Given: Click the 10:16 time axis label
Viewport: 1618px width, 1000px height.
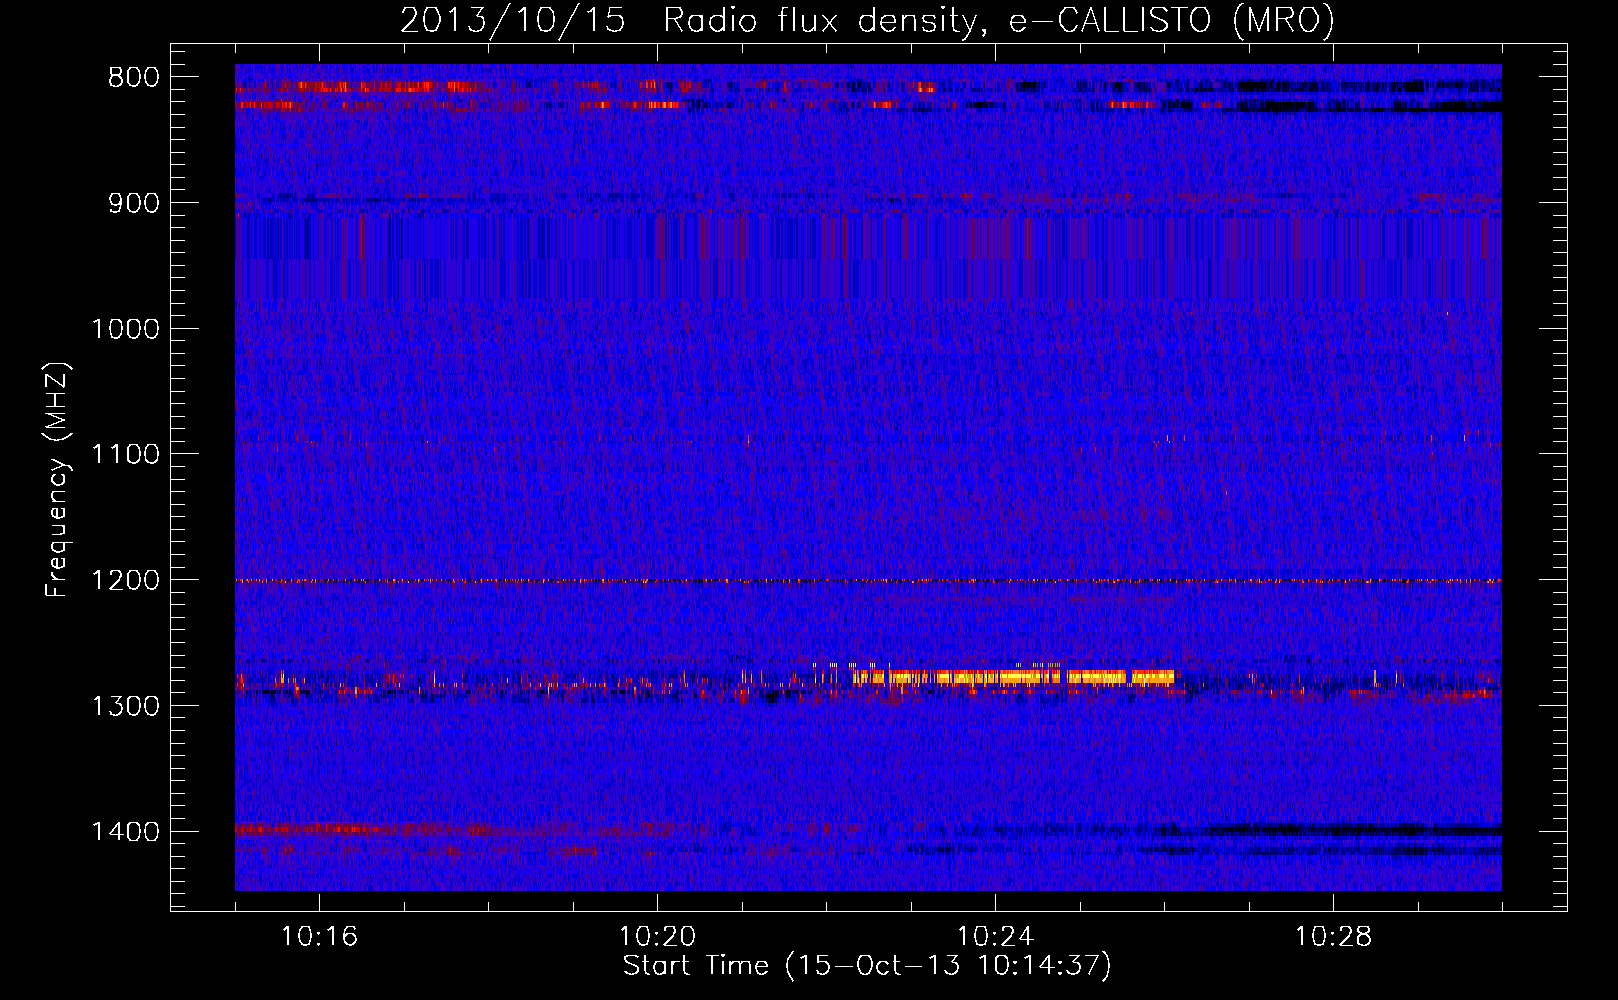Looking at the screenshot, I should (319, 937).
